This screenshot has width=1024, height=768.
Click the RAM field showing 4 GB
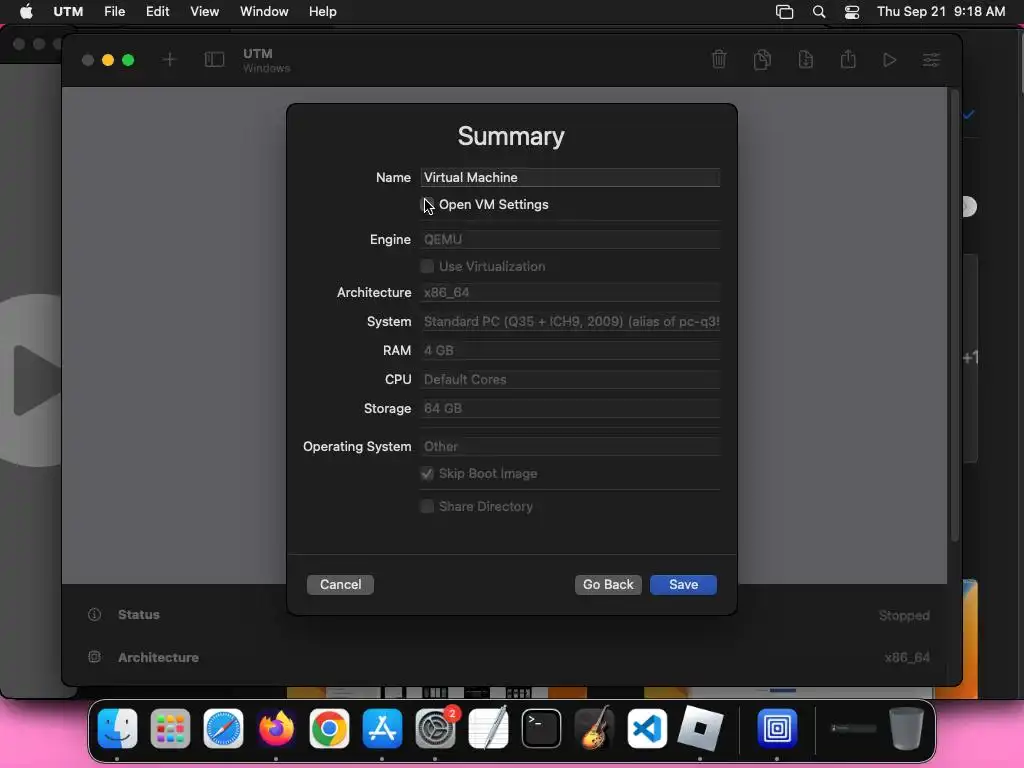pos(570,351)
